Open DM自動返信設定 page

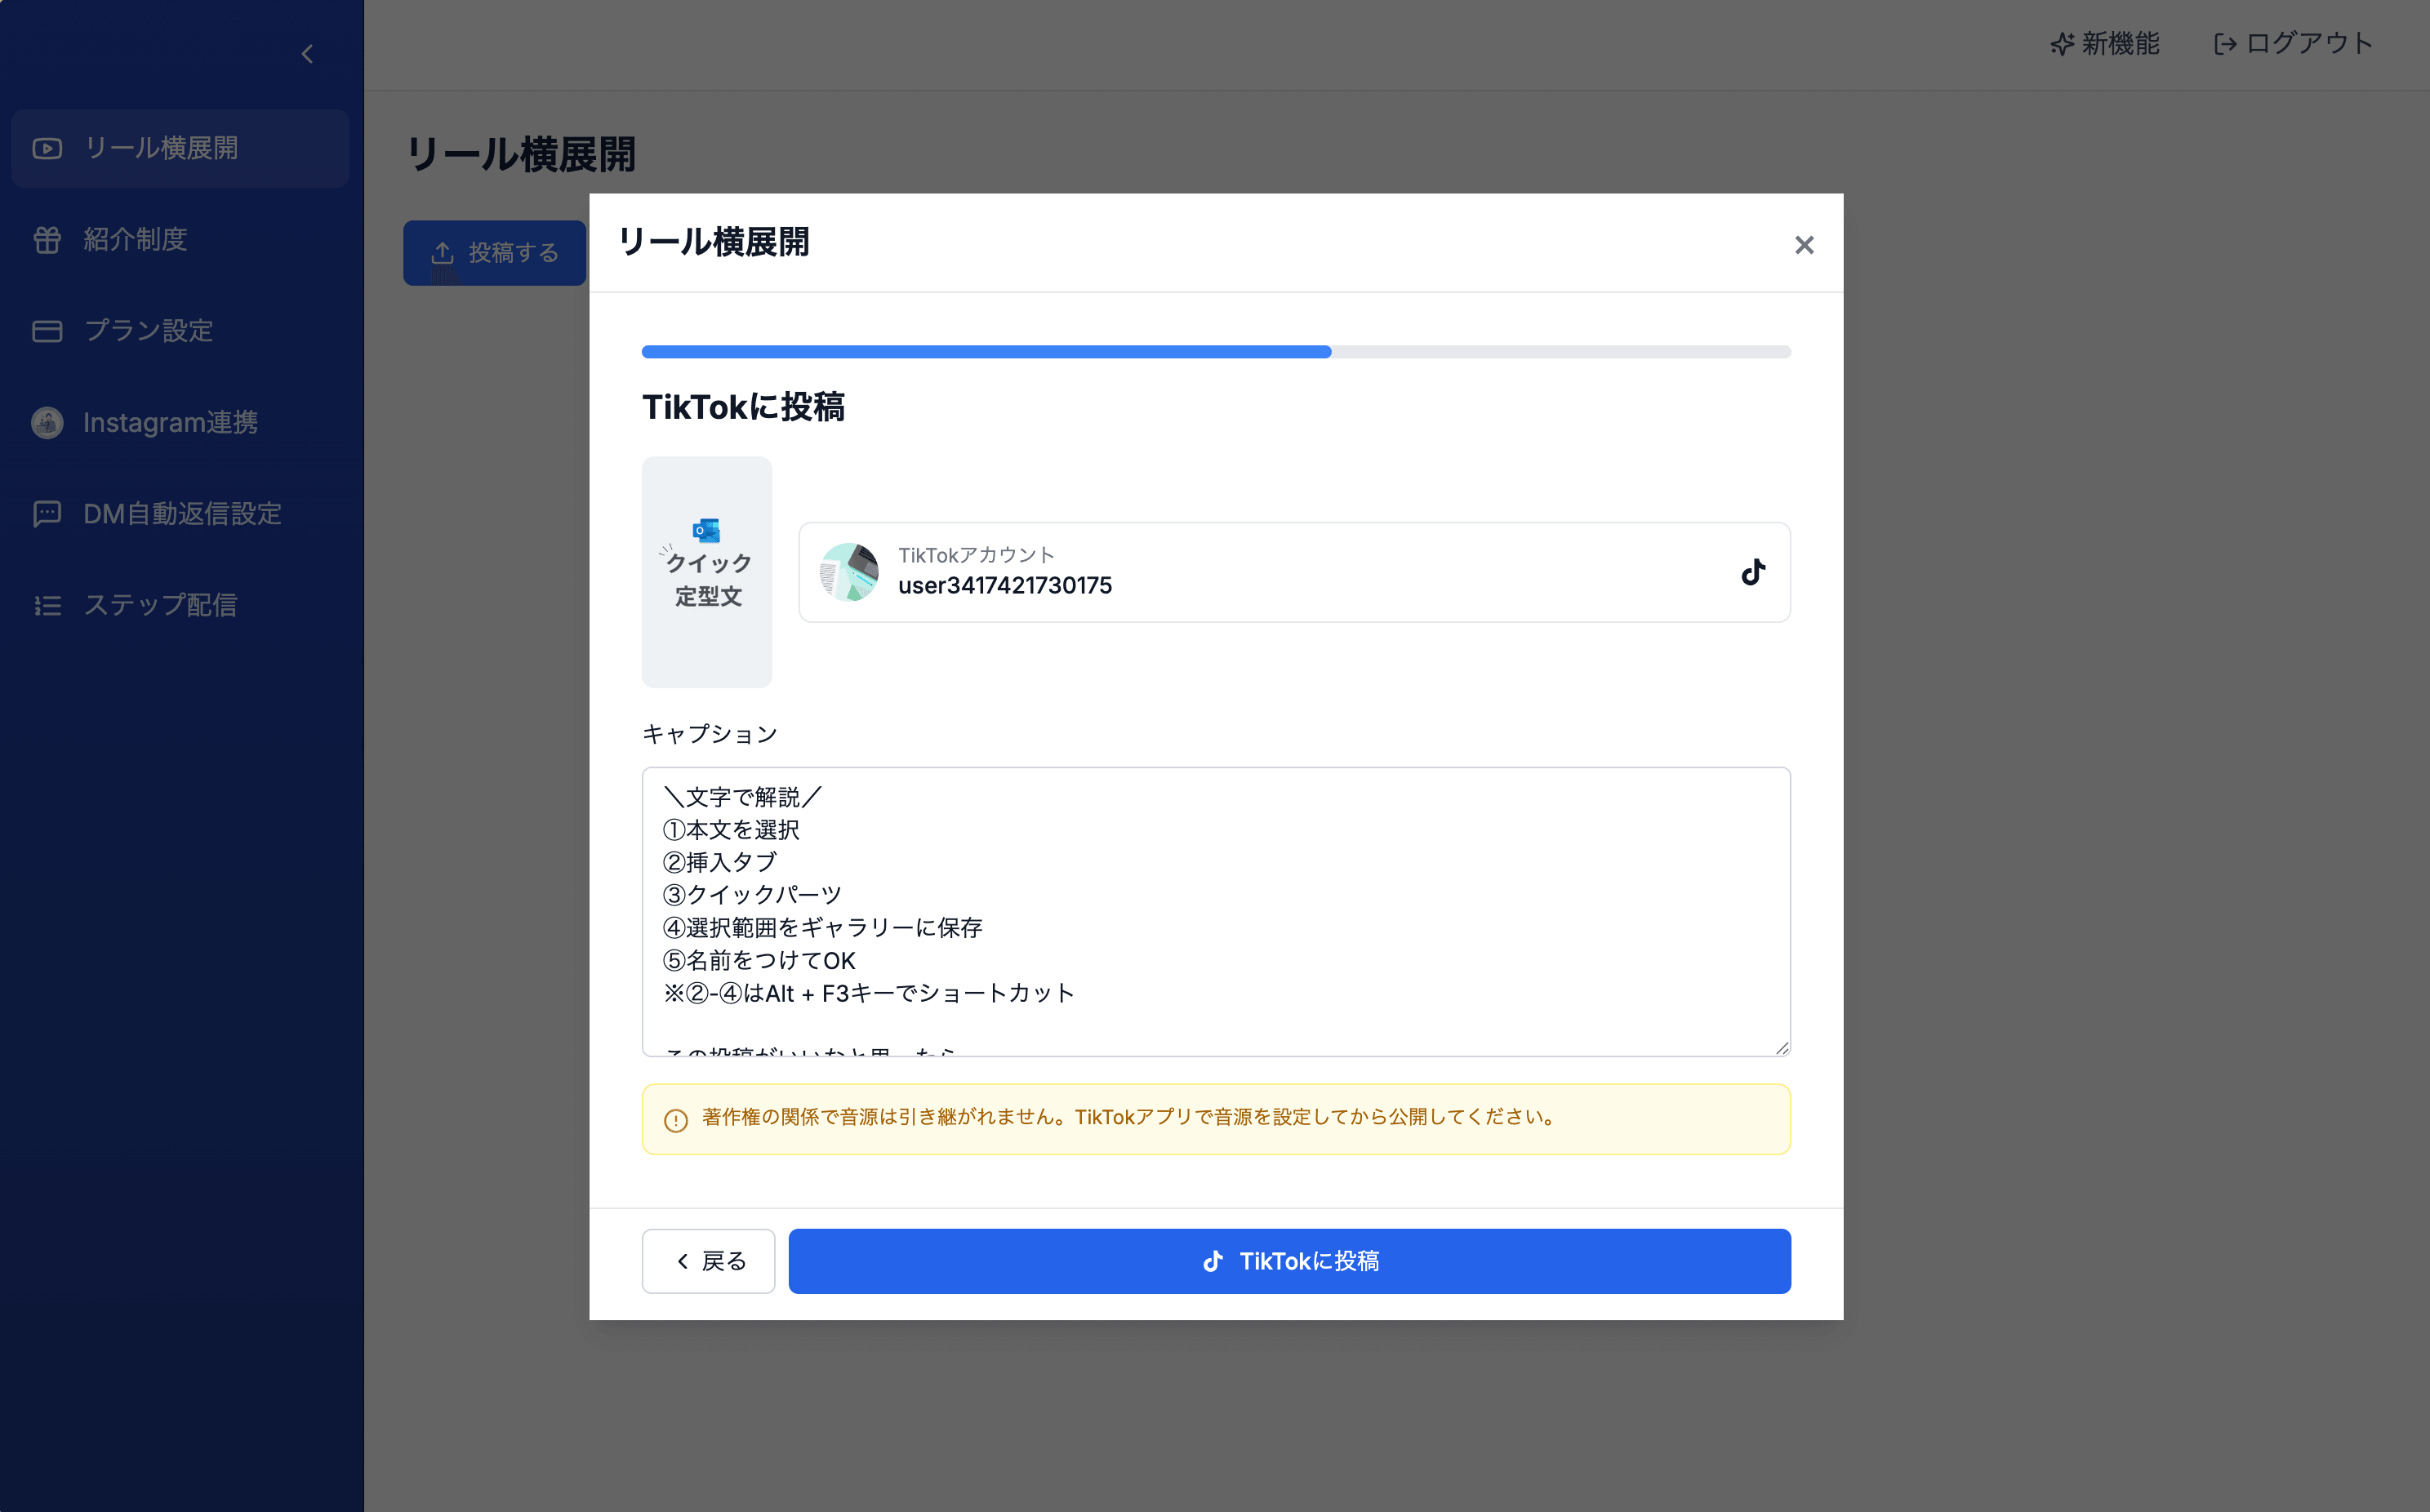pos(180,514)
